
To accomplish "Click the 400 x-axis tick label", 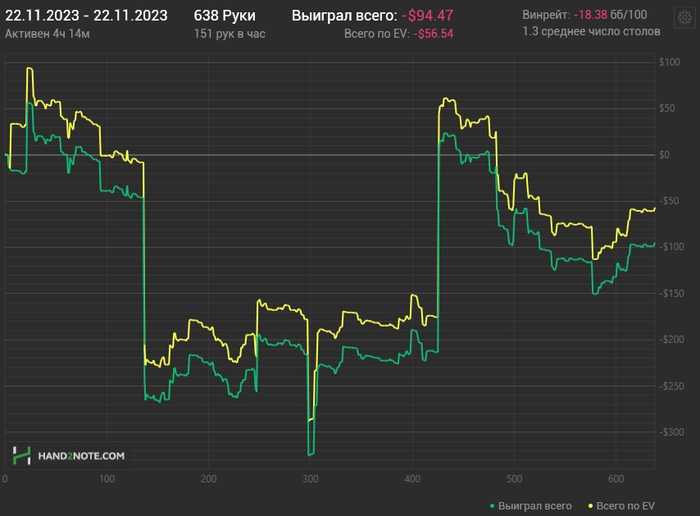I will click(x=412, y=479).
